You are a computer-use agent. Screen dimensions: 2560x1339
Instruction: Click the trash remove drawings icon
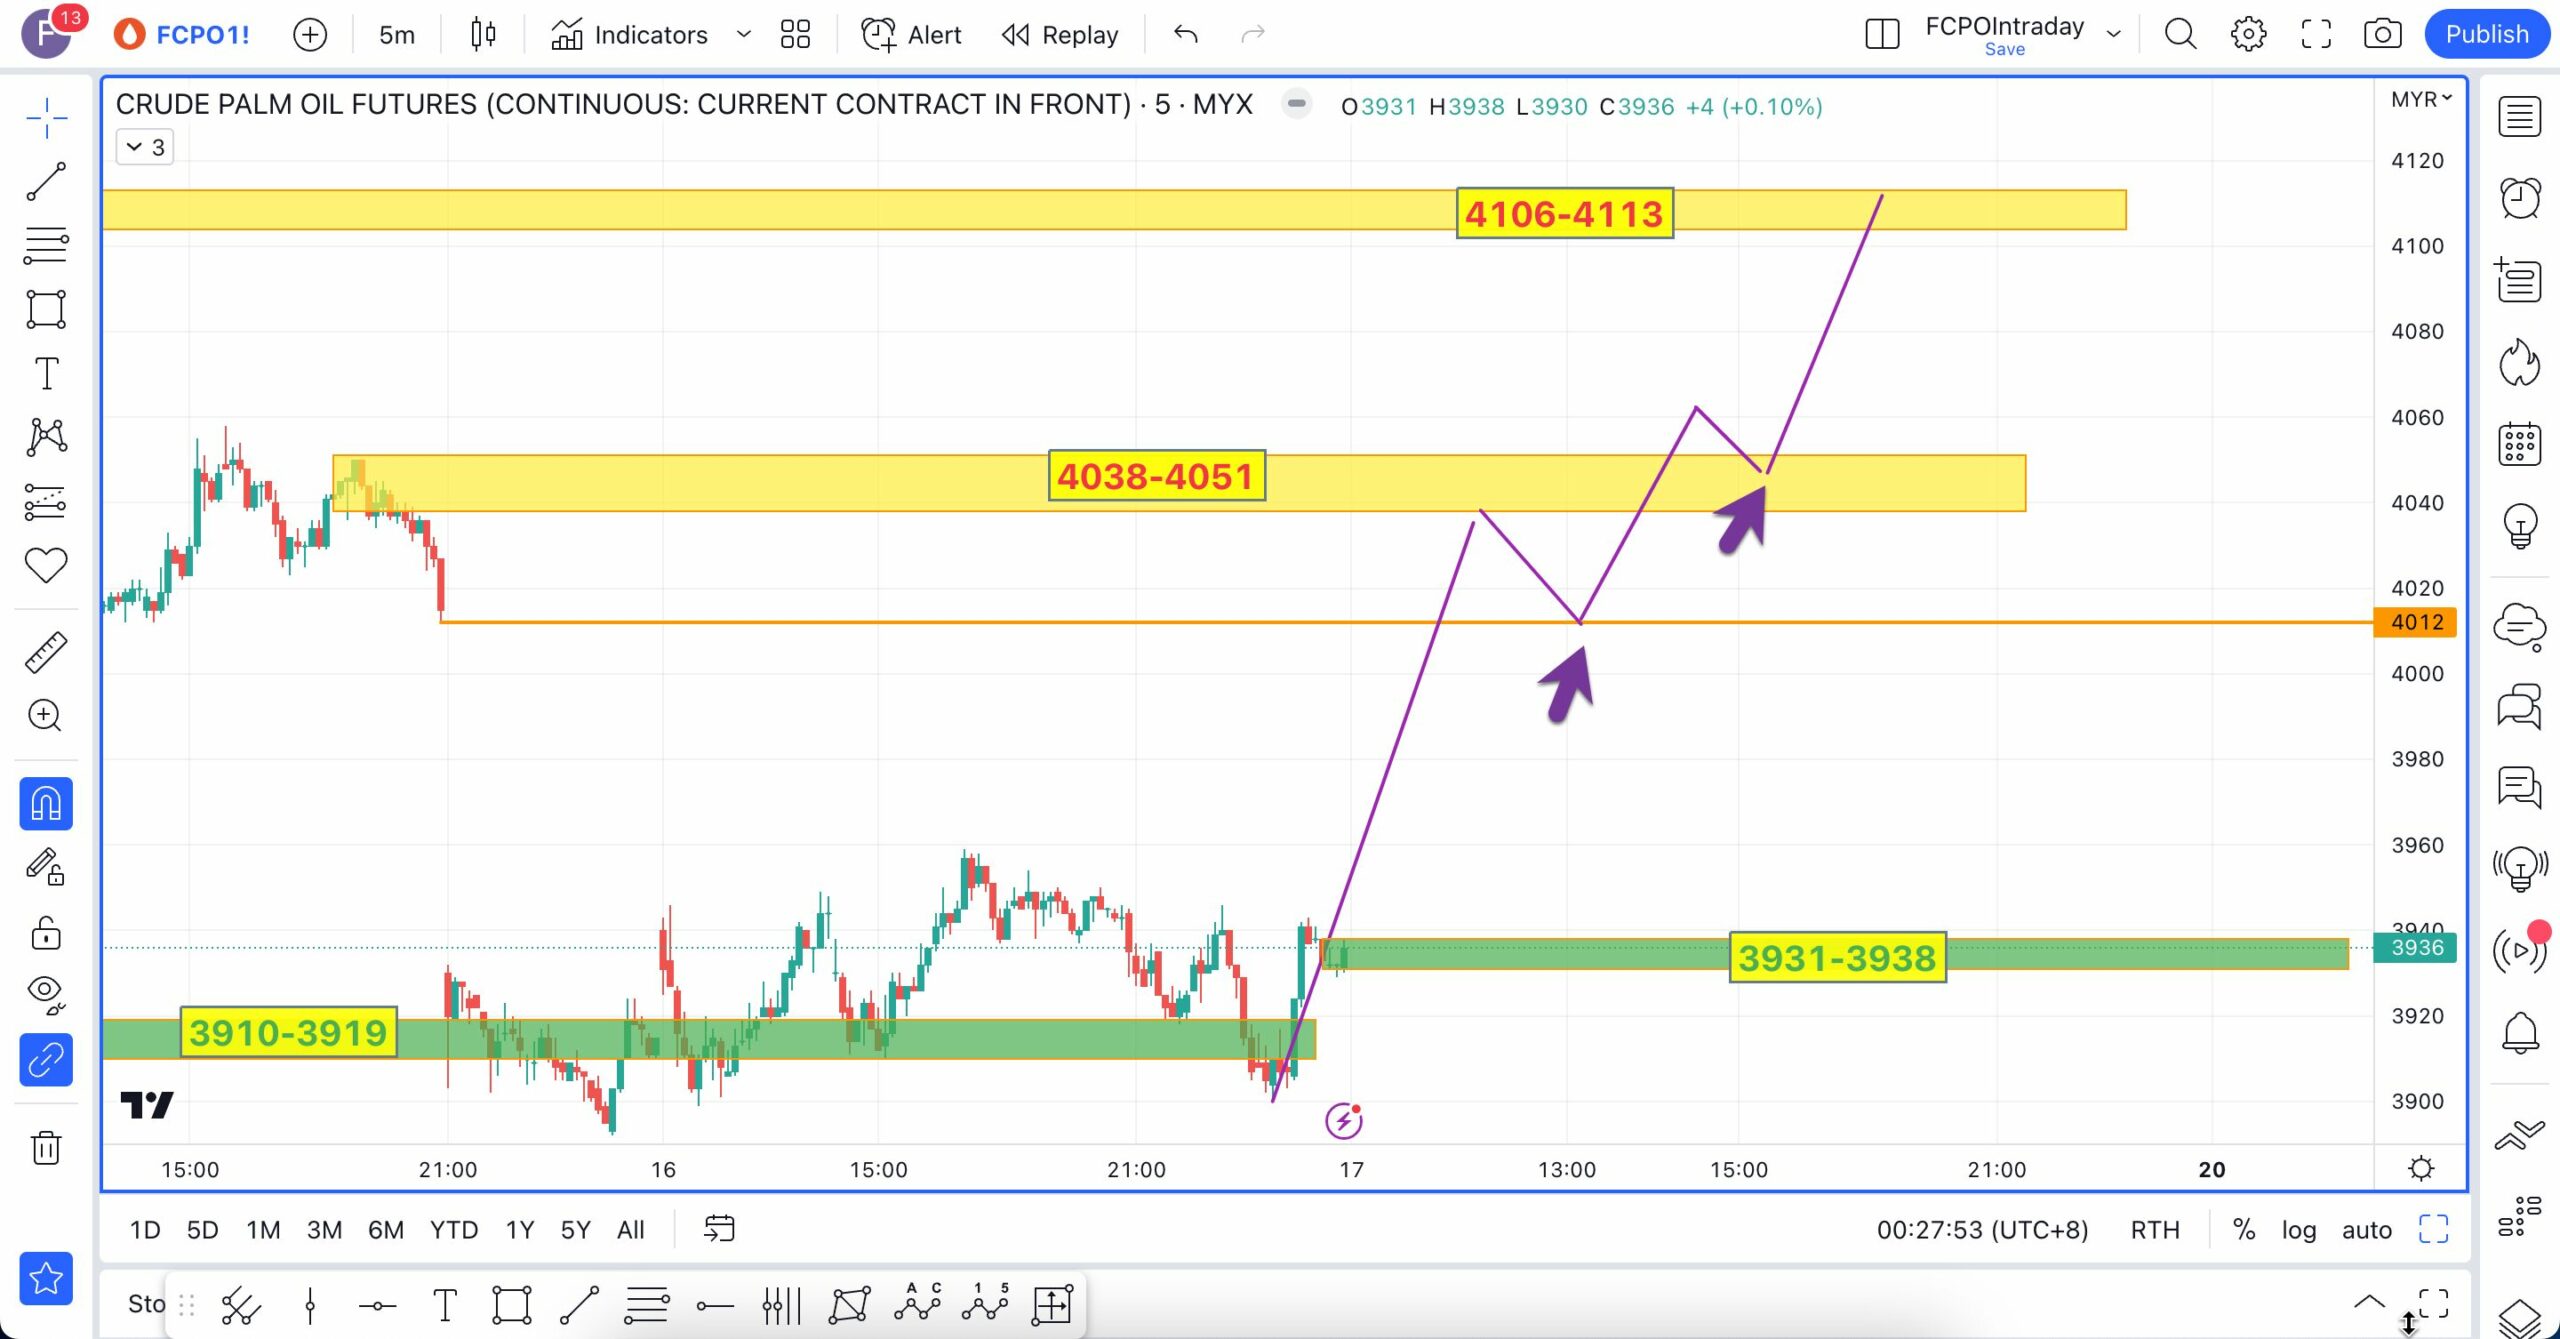(46, 1147)
